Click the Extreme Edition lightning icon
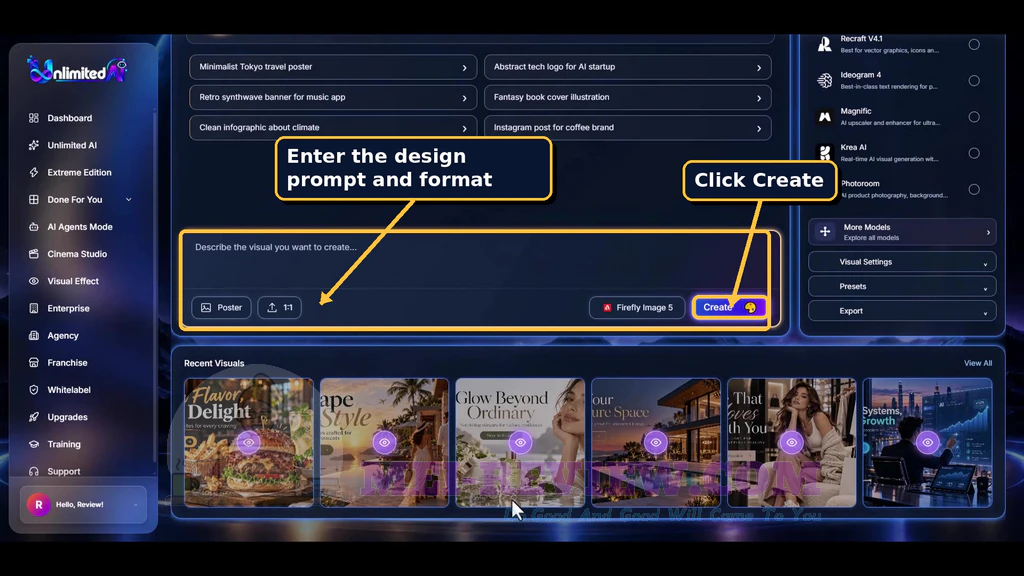The image size is (1024, 576). [34, 172]
